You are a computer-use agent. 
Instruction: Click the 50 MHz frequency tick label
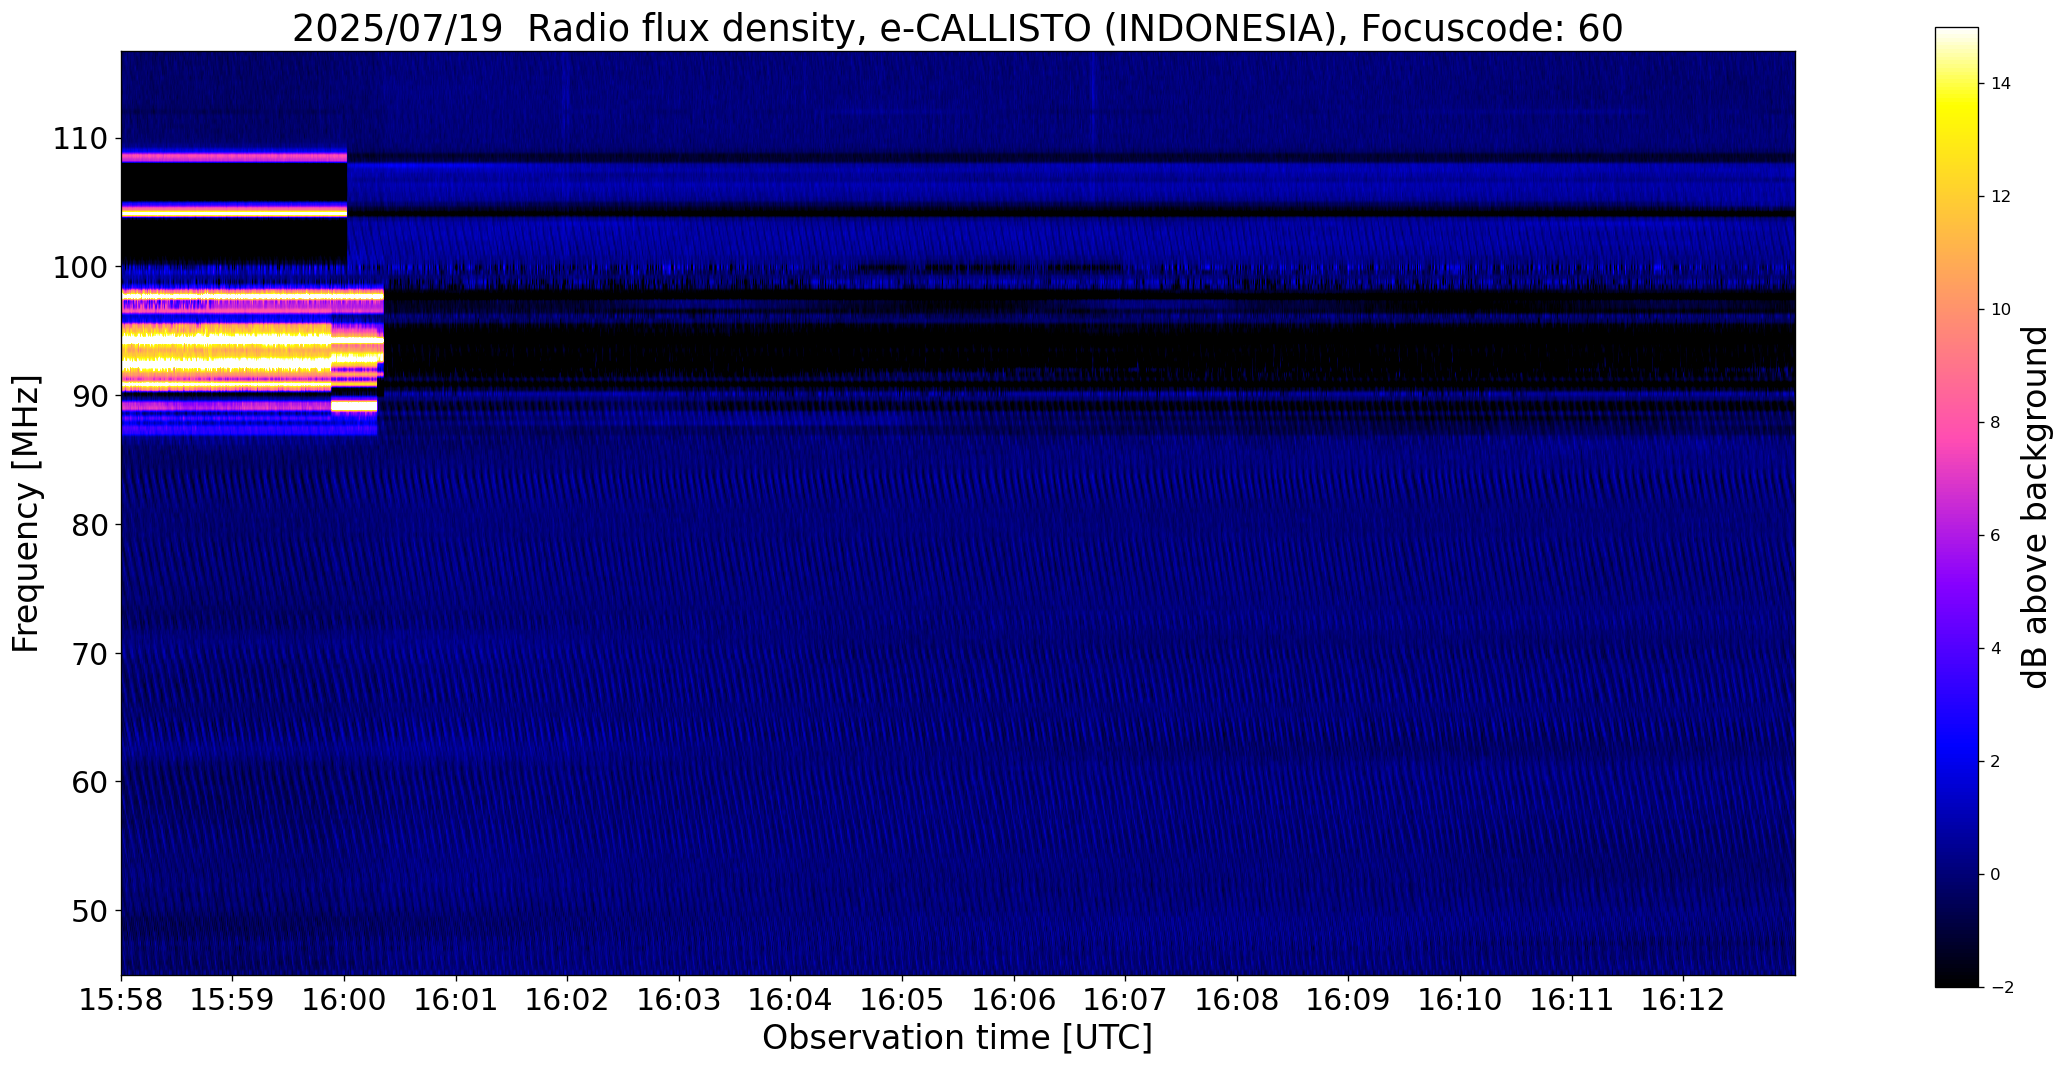click(x=89, y=911)
